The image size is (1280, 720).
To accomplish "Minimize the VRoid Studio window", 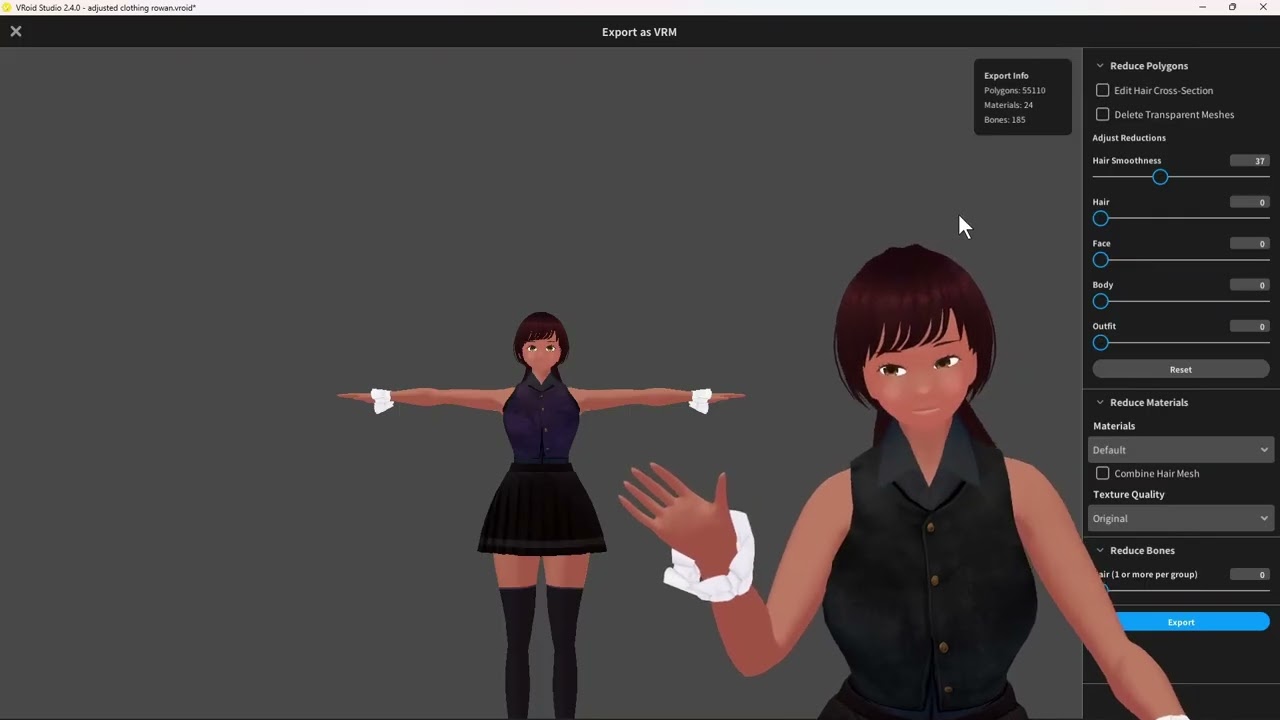I will click(x=1202, y=7).
